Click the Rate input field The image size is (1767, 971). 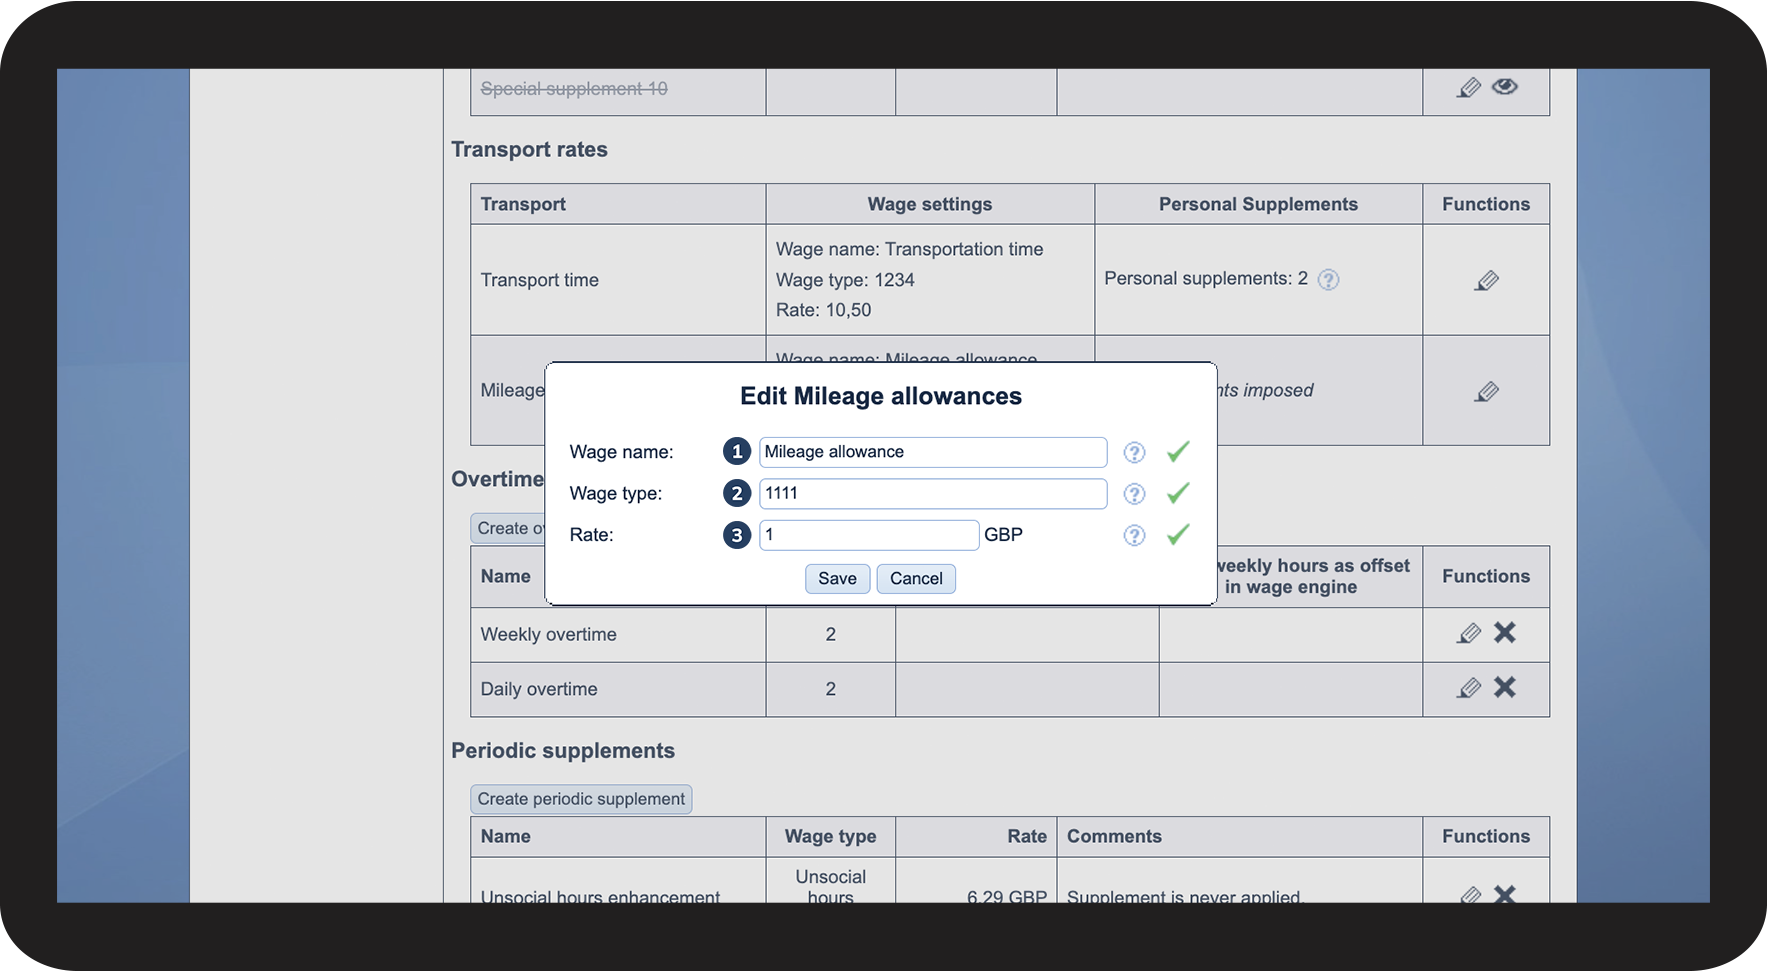(x=868, y=535)
